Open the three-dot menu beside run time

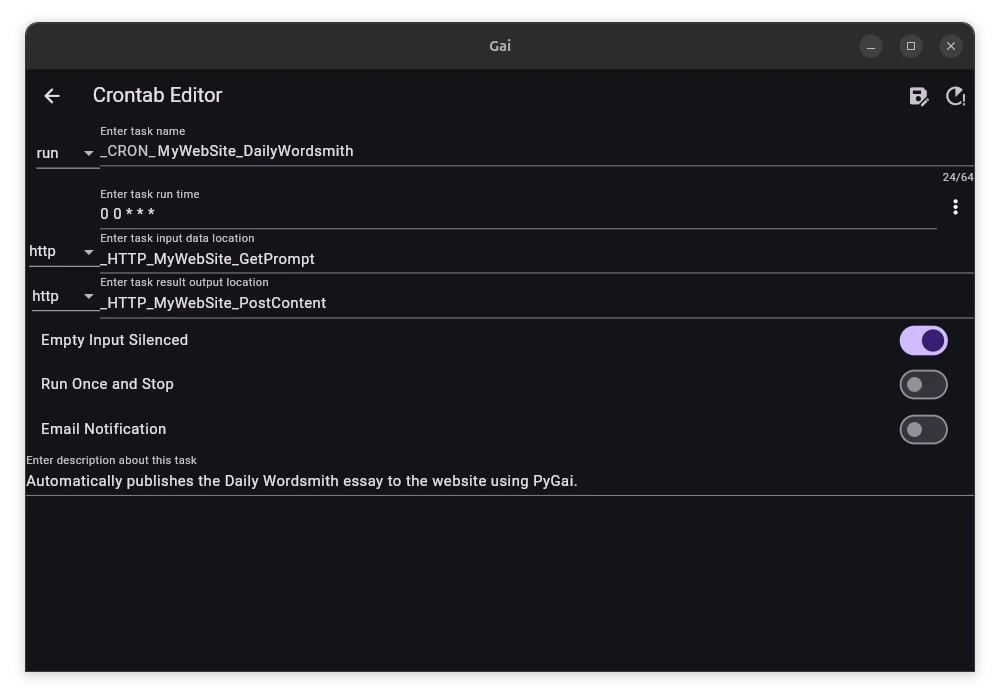pyautogui.click(x=955, y=207)
